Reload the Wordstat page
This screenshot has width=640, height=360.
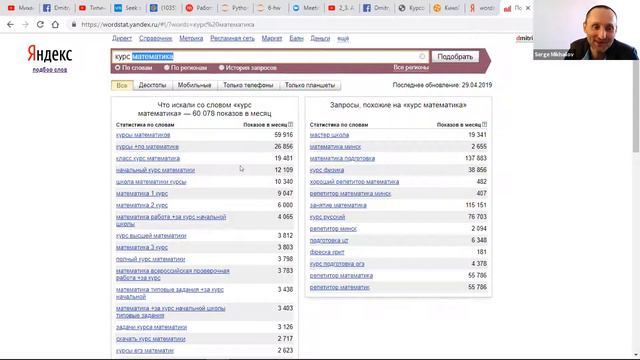[40, 24]
